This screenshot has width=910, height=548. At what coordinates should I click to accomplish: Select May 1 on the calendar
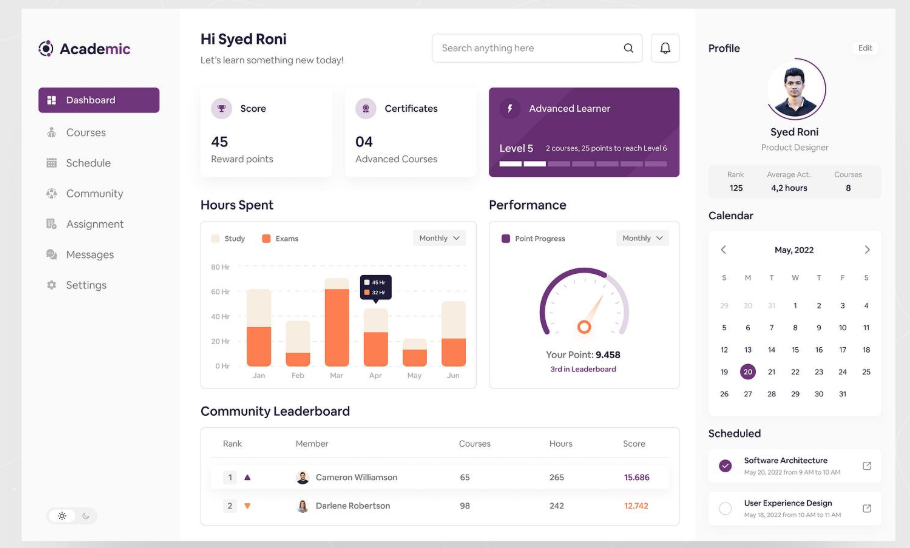click(795, 305)
